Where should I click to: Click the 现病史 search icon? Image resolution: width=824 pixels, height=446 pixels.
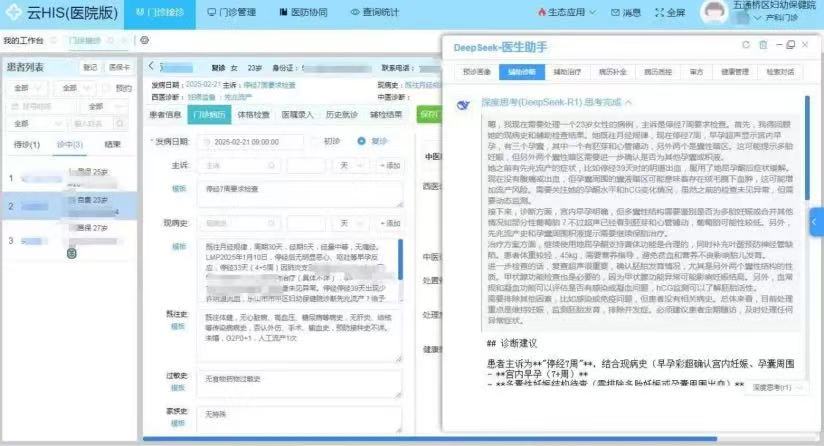pos(271,223)
